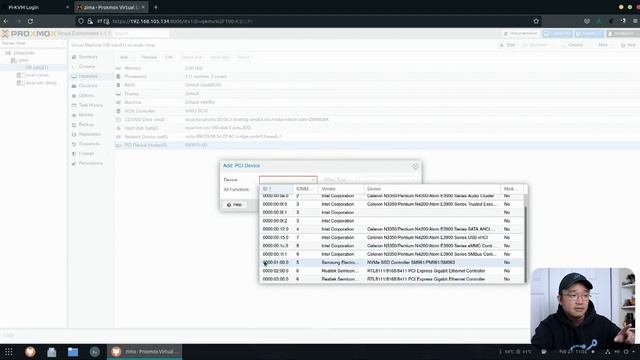The height and width of the screenshot is (360, 640).
Task: Select the CD/DVD Drive hardware row
Action: 376,119
